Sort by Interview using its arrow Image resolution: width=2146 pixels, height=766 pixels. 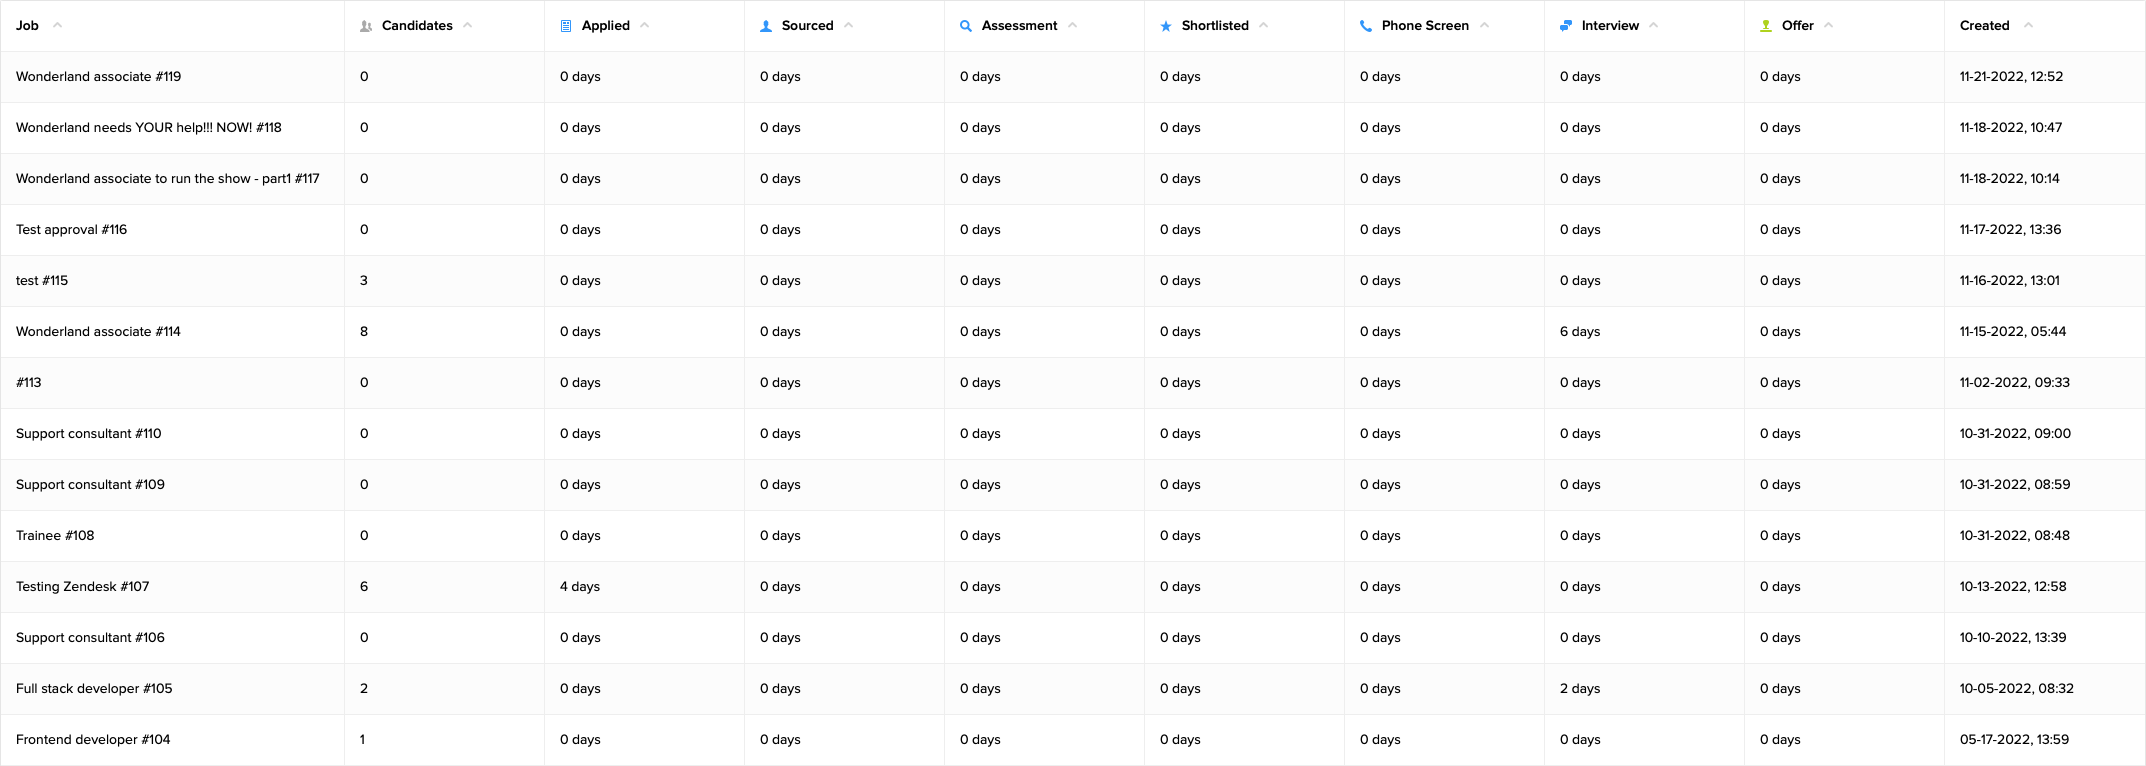click(1654, 25)
